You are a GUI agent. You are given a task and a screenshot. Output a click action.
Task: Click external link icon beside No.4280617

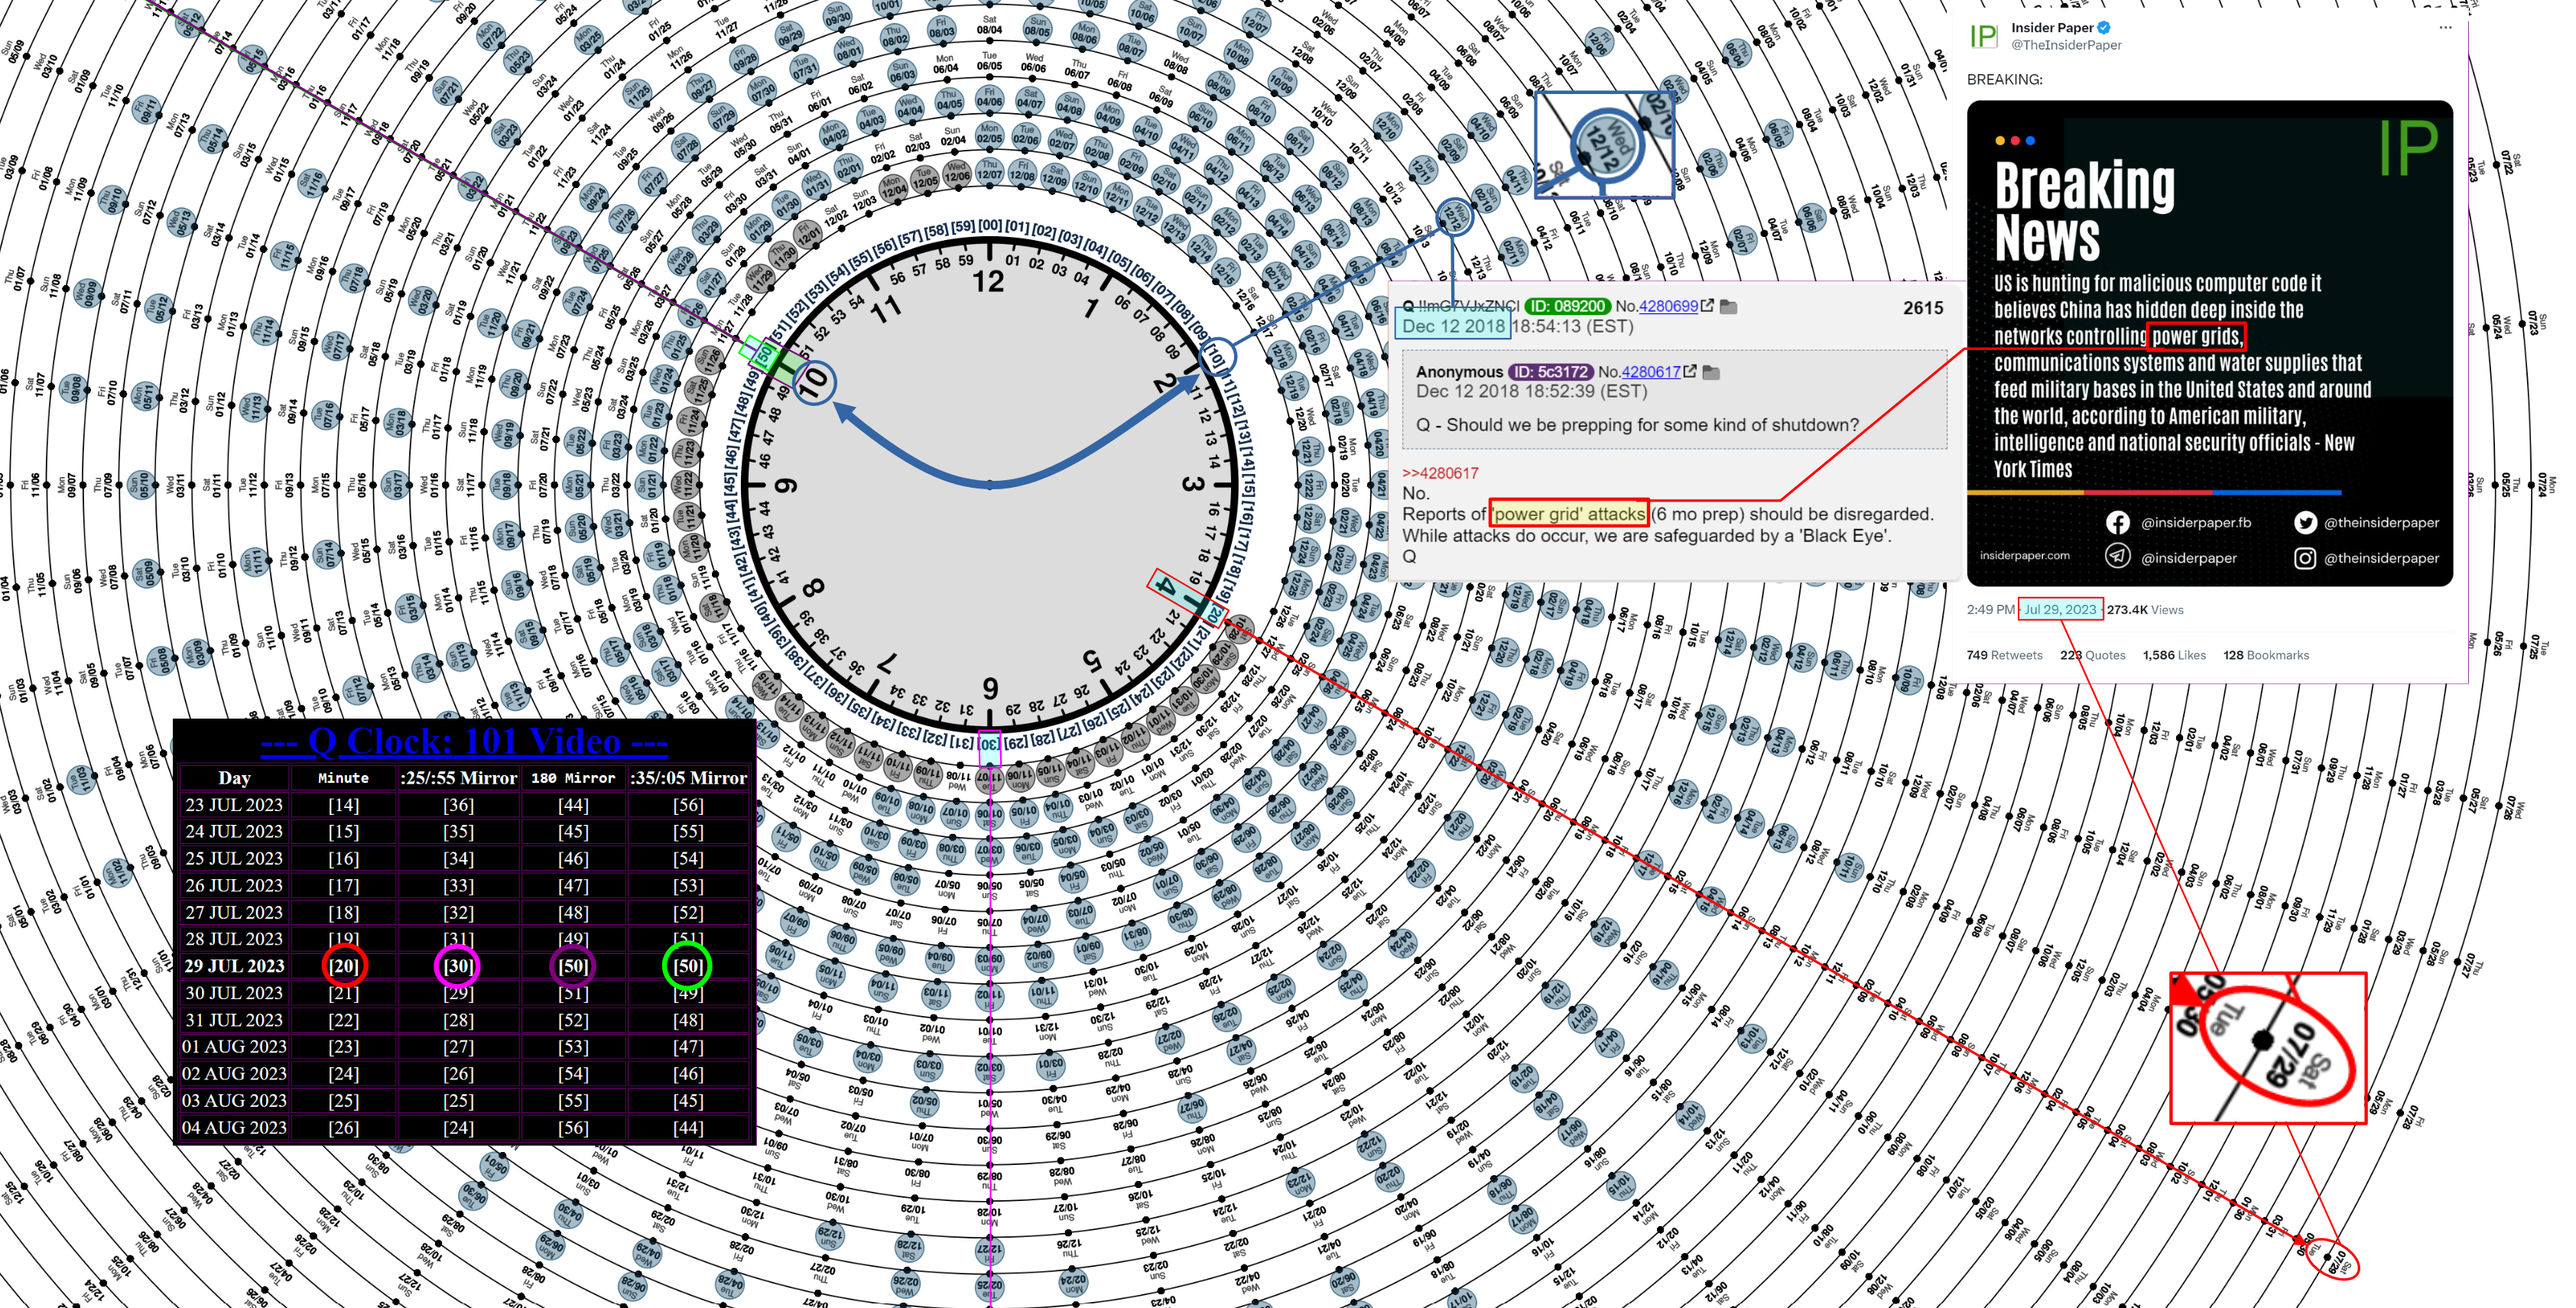click(1690, 372)
